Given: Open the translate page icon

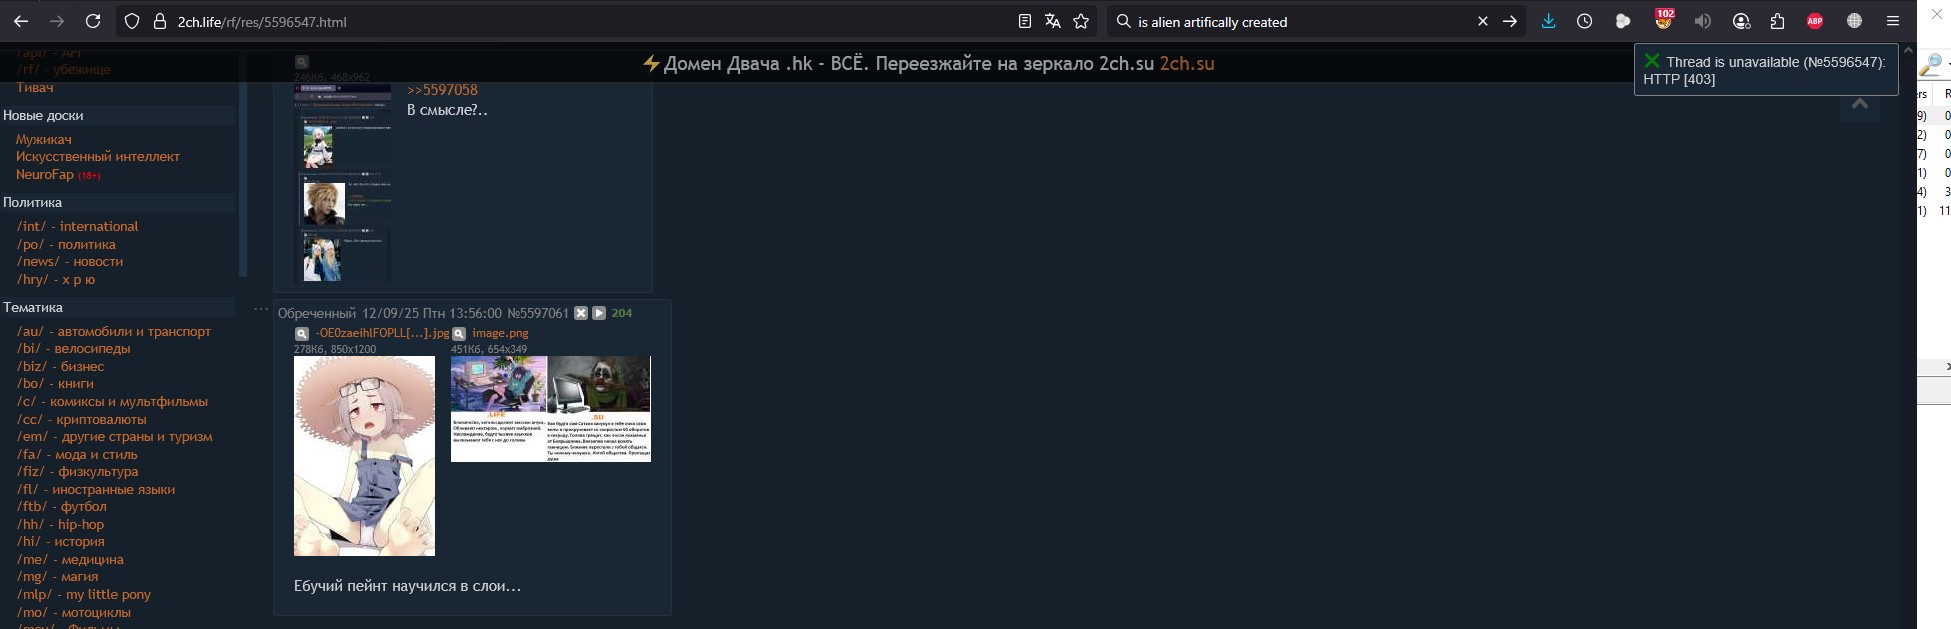Looking at the screenshot, I should coord(1052,21).
